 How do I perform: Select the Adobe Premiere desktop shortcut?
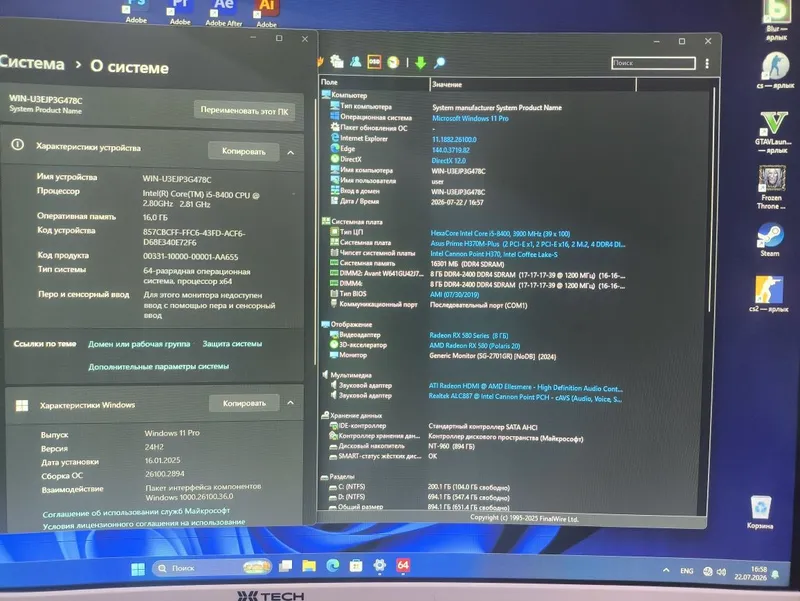point(180,12)
